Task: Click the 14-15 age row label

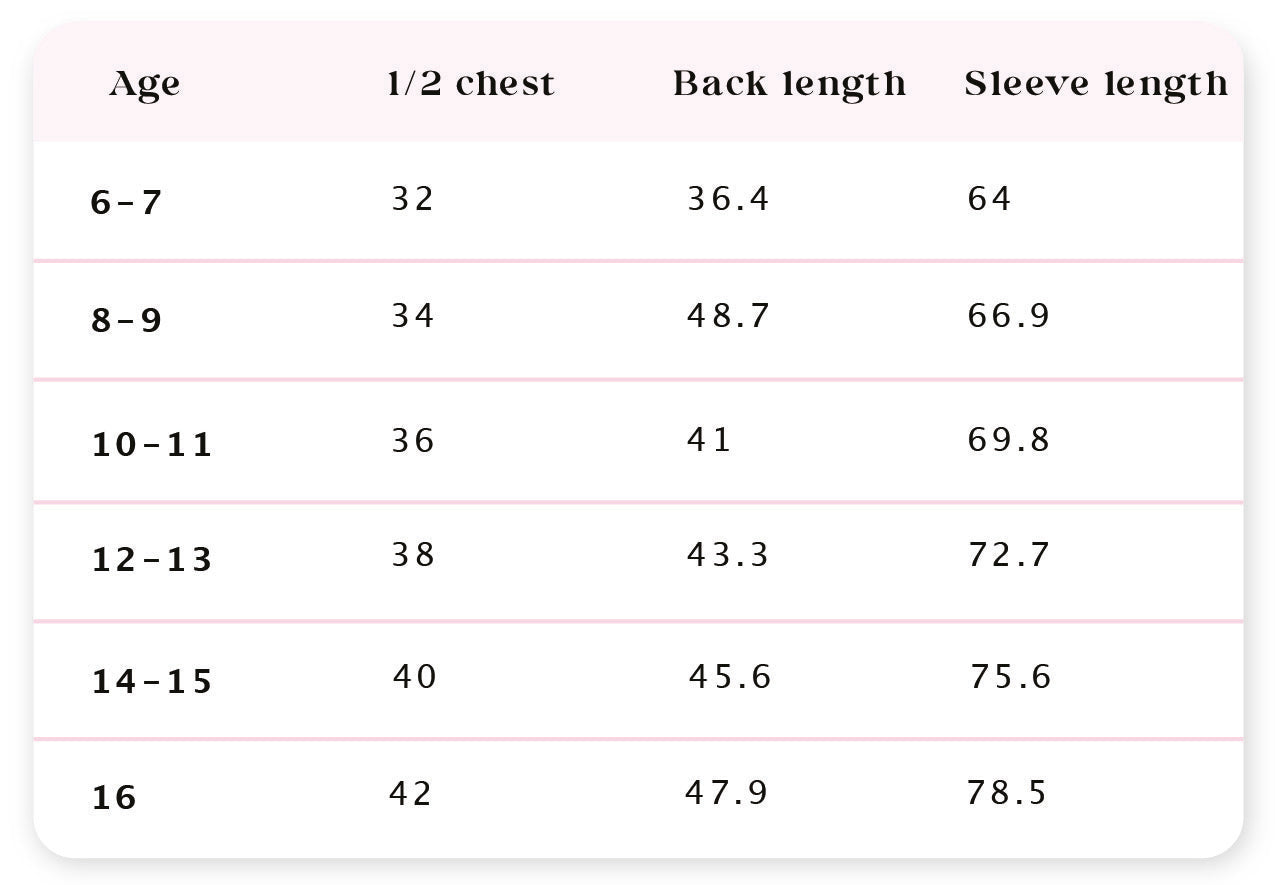Action: tap(152, 682)
